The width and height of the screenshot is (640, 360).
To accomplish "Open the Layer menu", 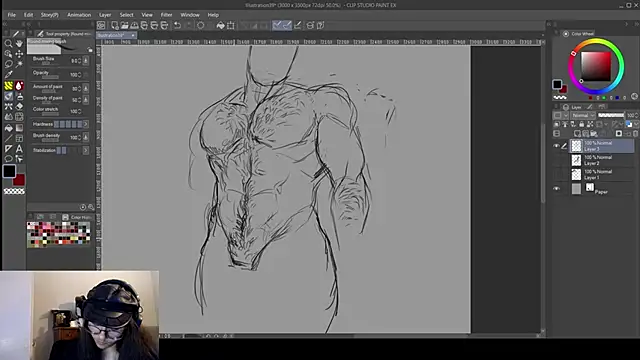I will click(x=105, y=15).
